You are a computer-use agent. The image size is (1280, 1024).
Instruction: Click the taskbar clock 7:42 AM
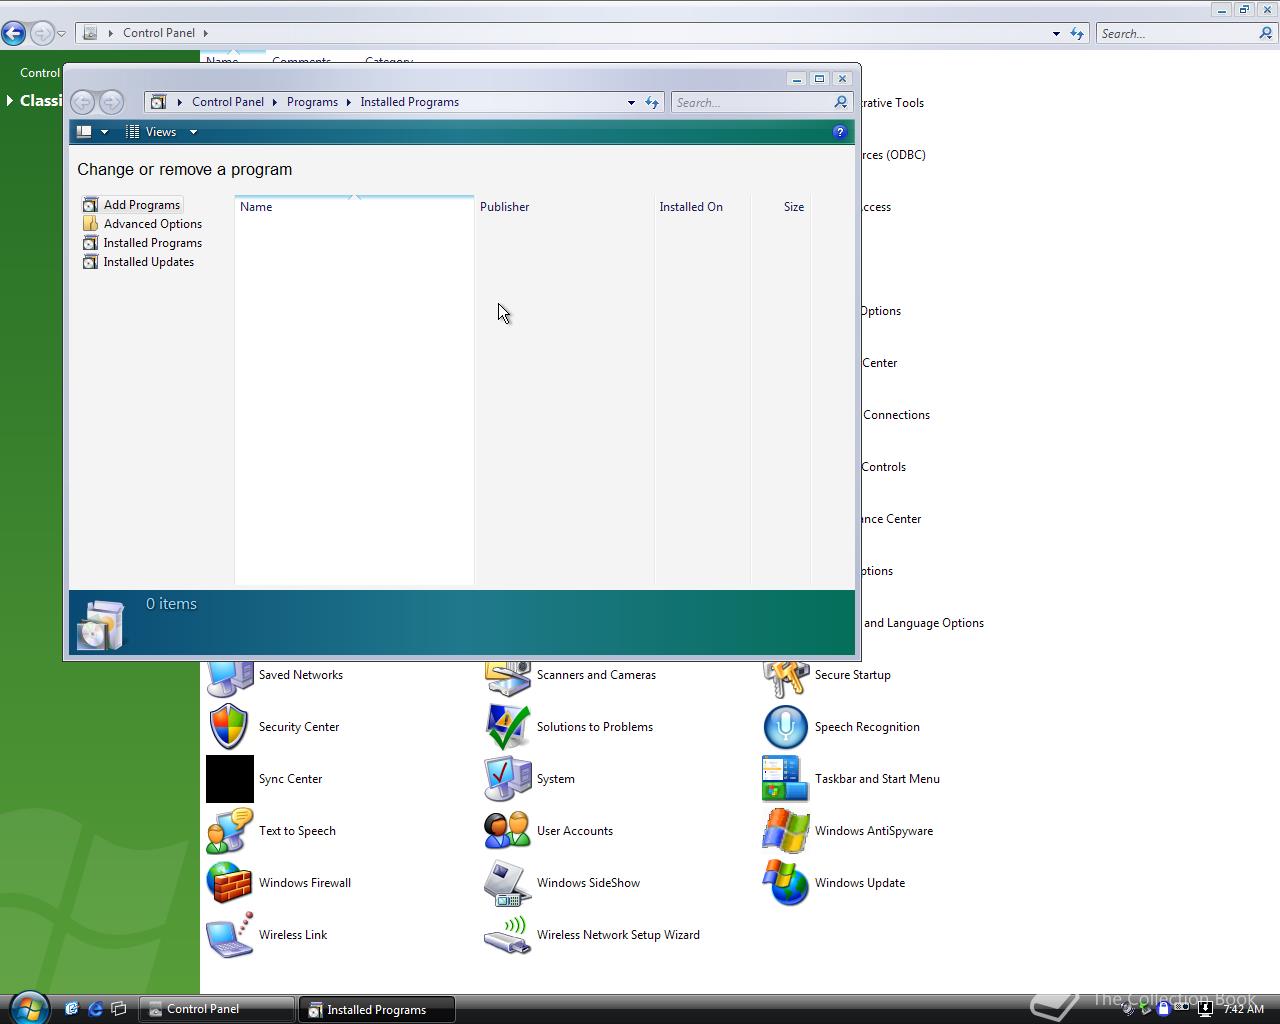(x=1243, y=1009)
